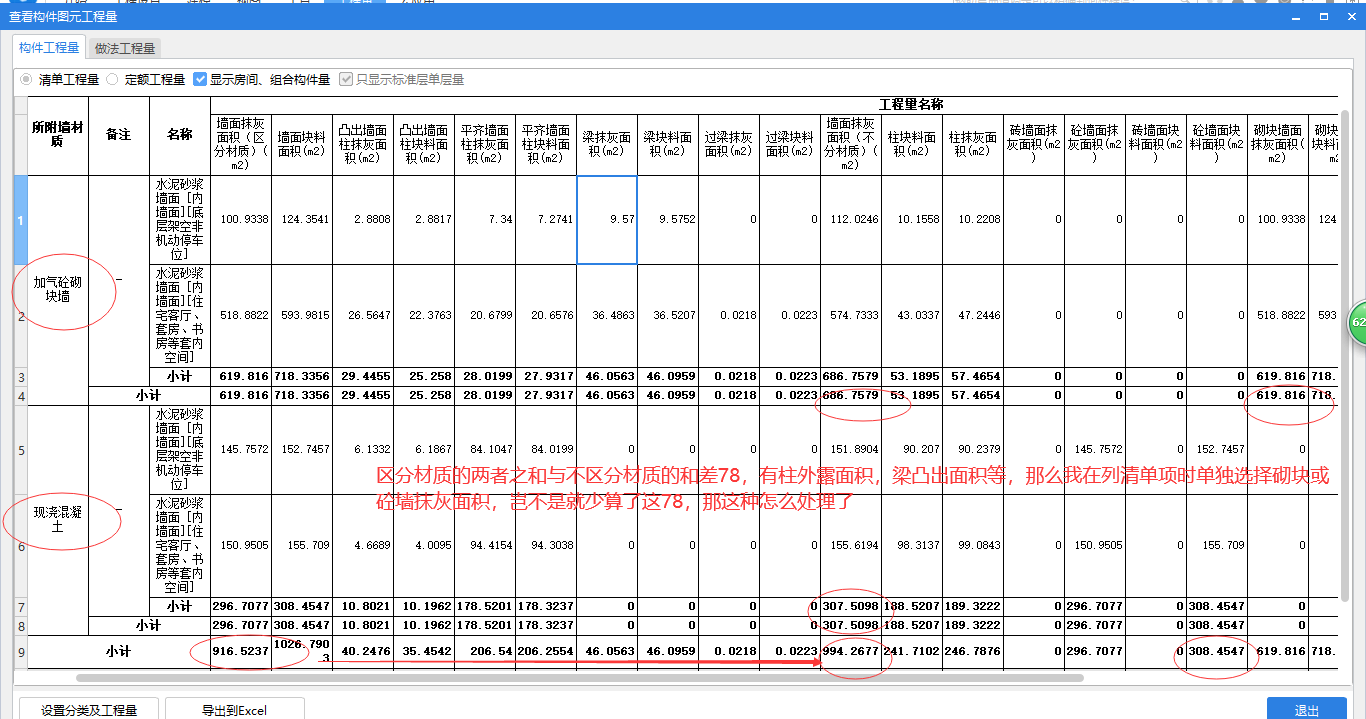
Task: Click the 砼墙面抹灰面积 column header
Action: 1095,144
